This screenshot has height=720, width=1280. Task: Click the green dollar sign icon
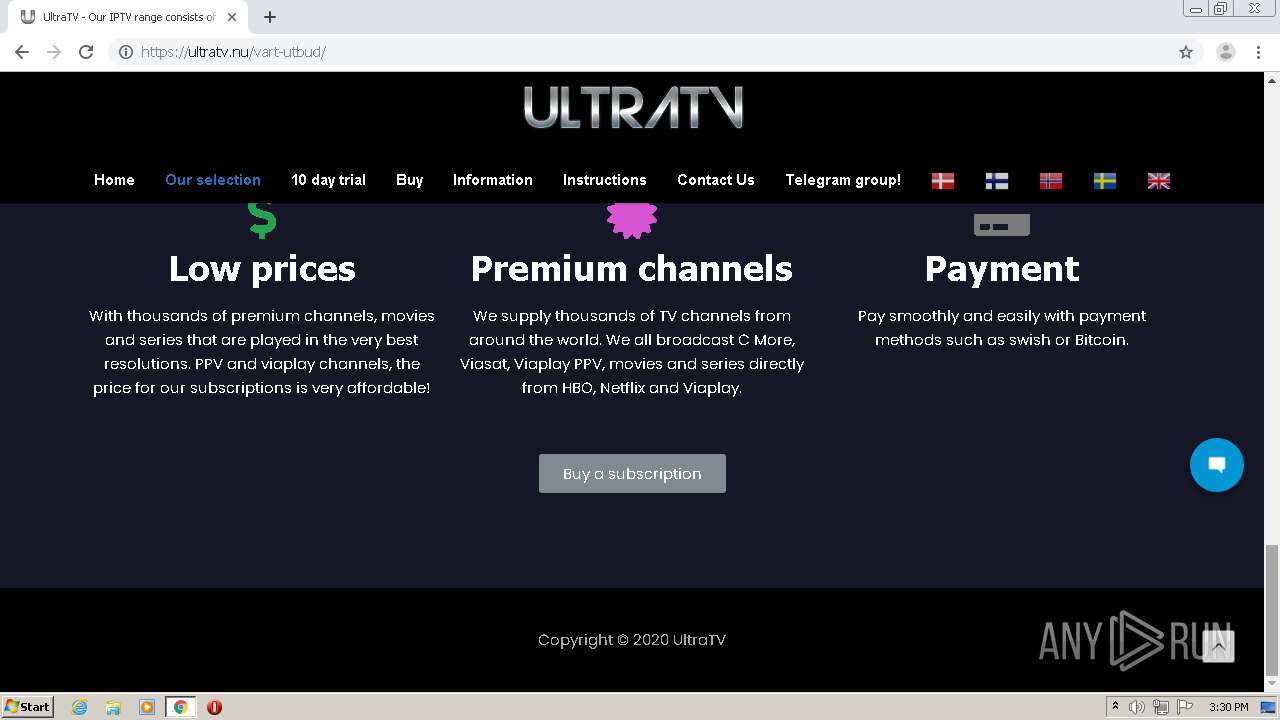click(262, 220)
